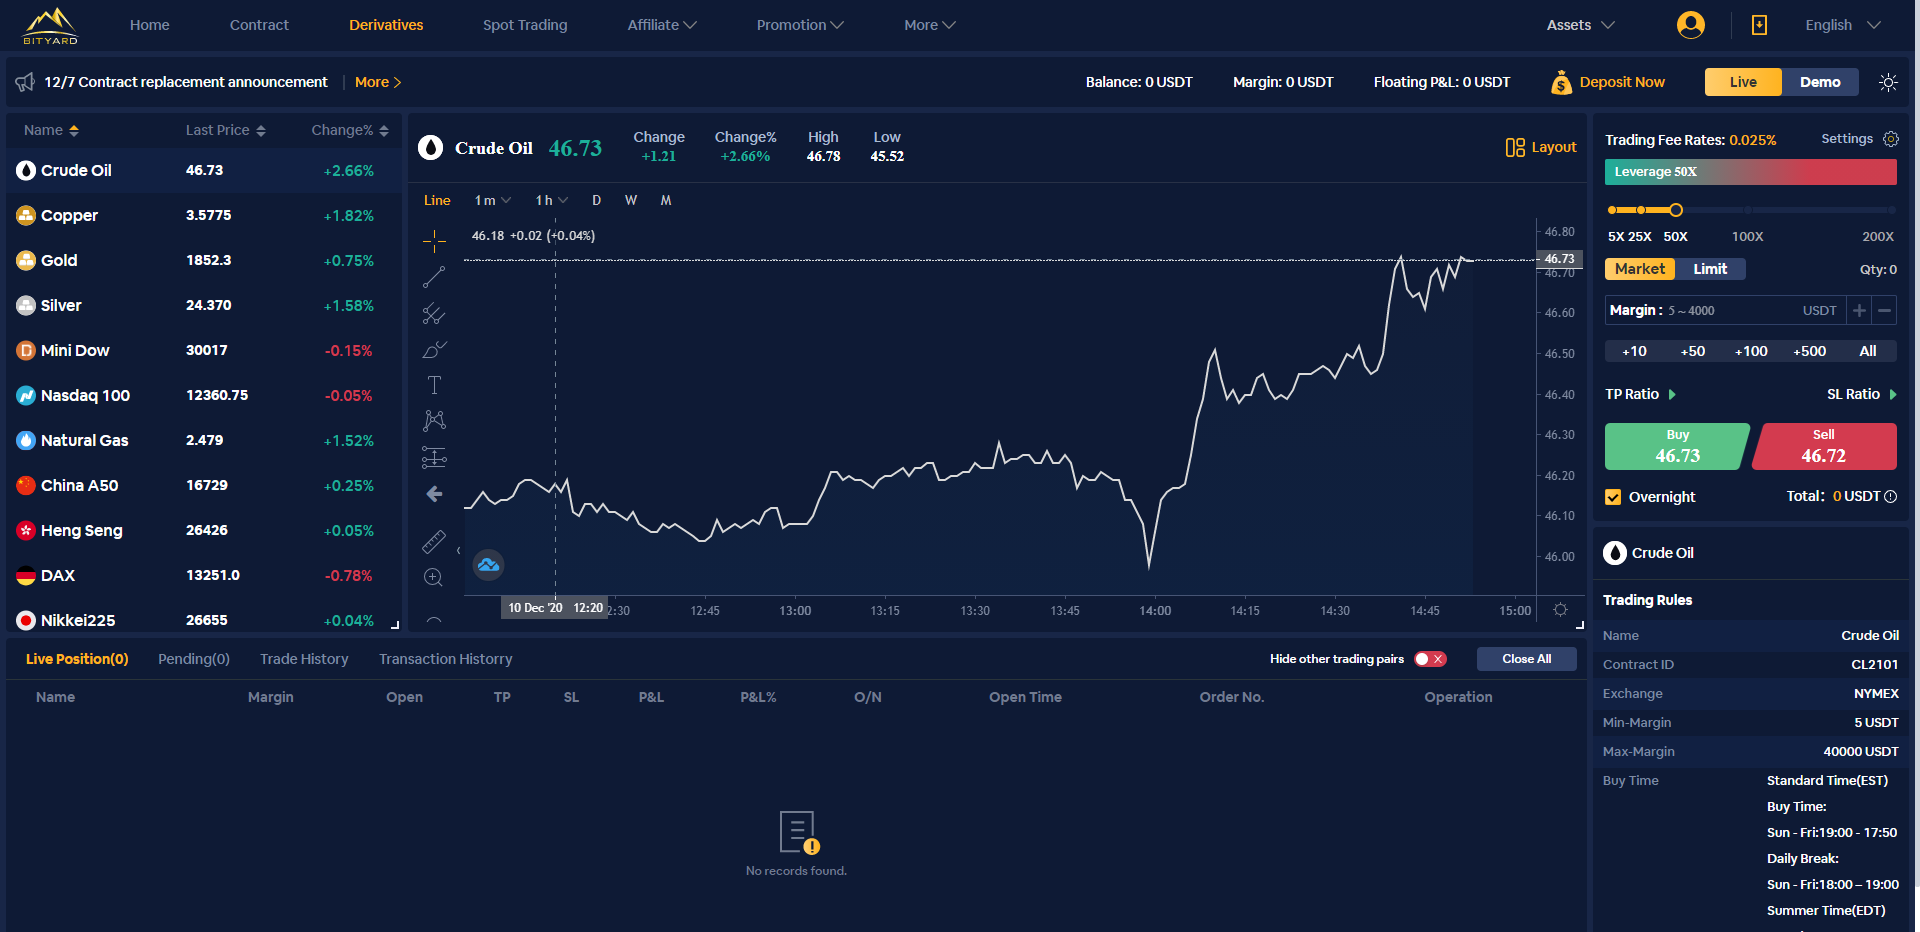Select Limit order type
The image size is (1920, 932).
[1710, 269]
